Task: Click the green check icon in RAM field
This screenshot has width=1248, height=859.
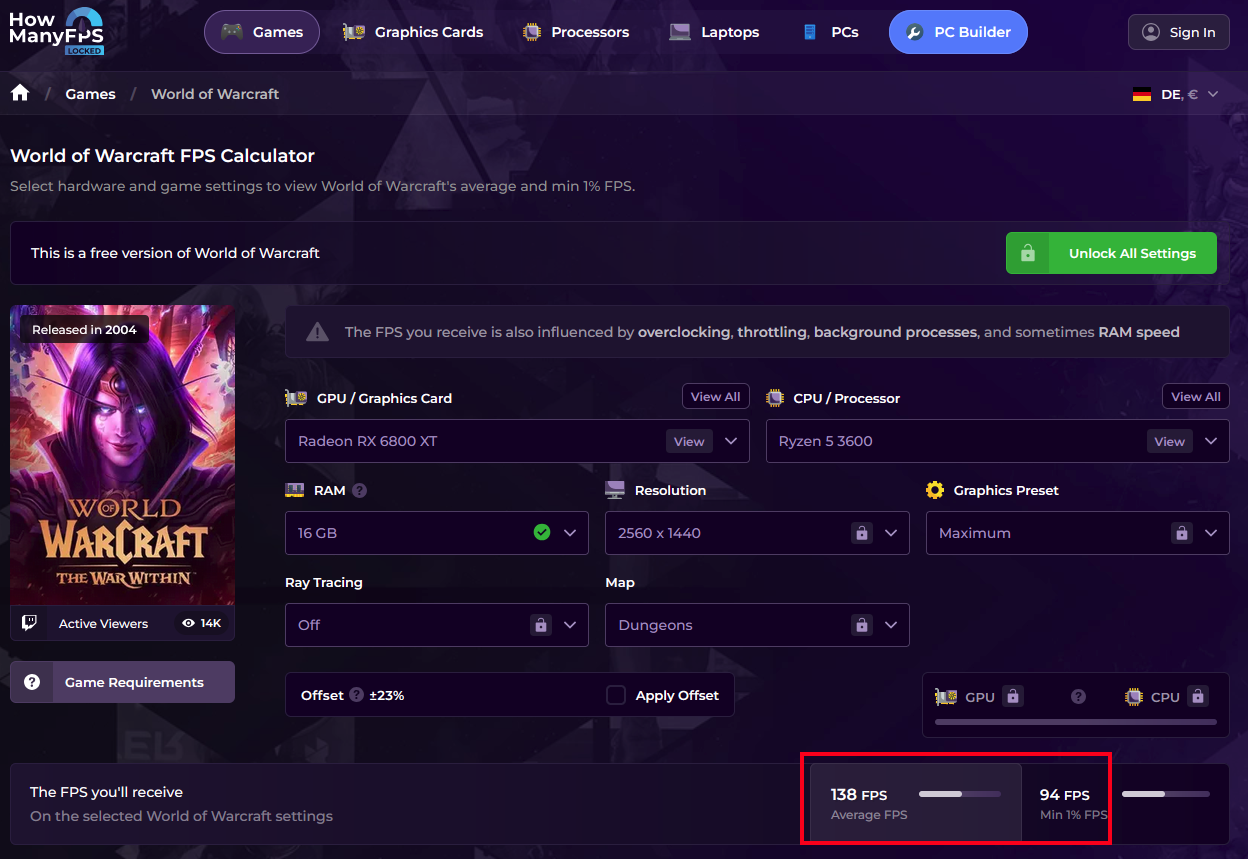Action: click(x=542, y=532)
